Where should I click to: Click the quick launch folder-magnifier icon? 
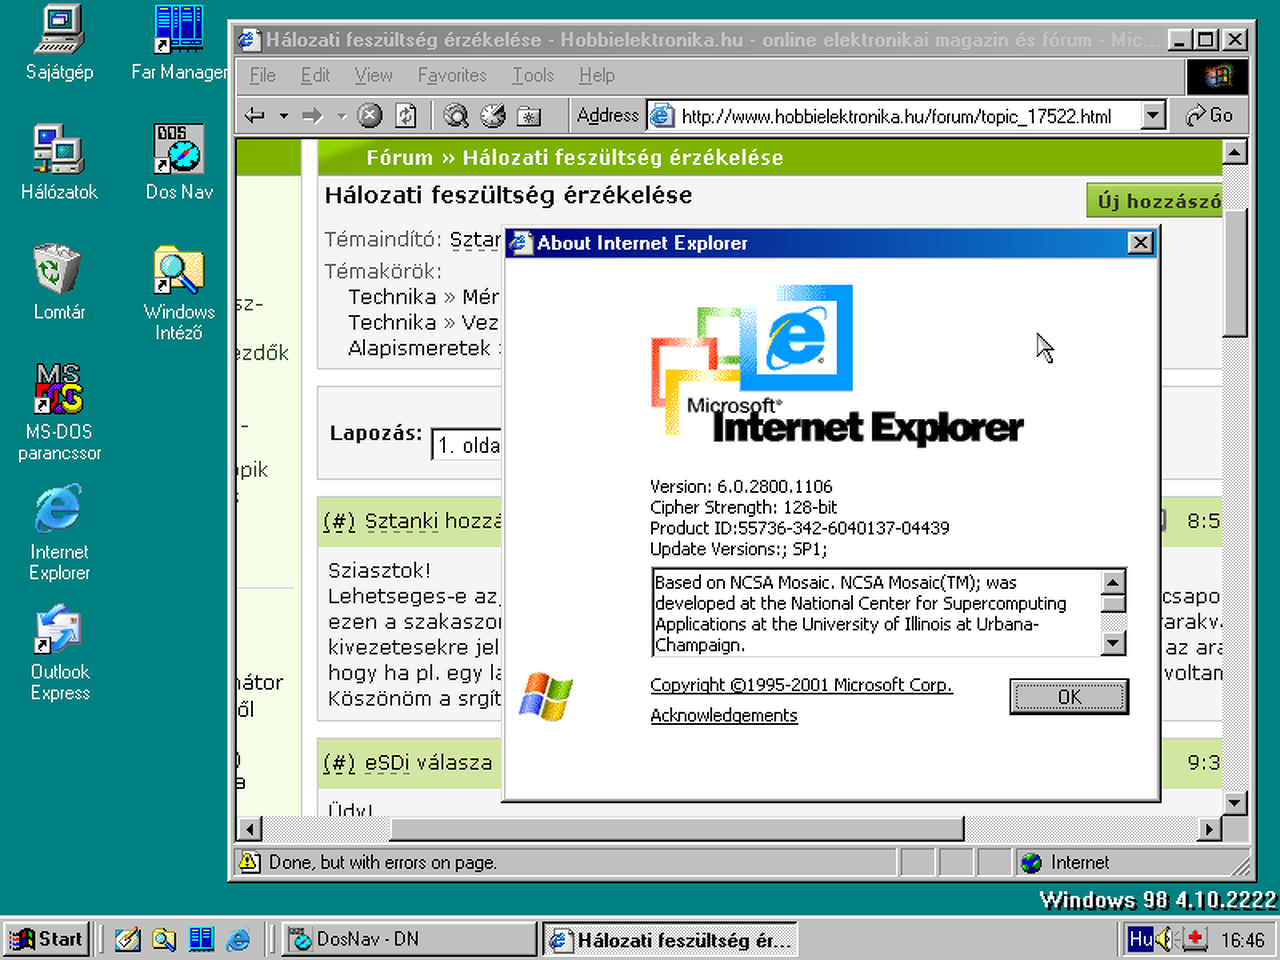[164, 939]
